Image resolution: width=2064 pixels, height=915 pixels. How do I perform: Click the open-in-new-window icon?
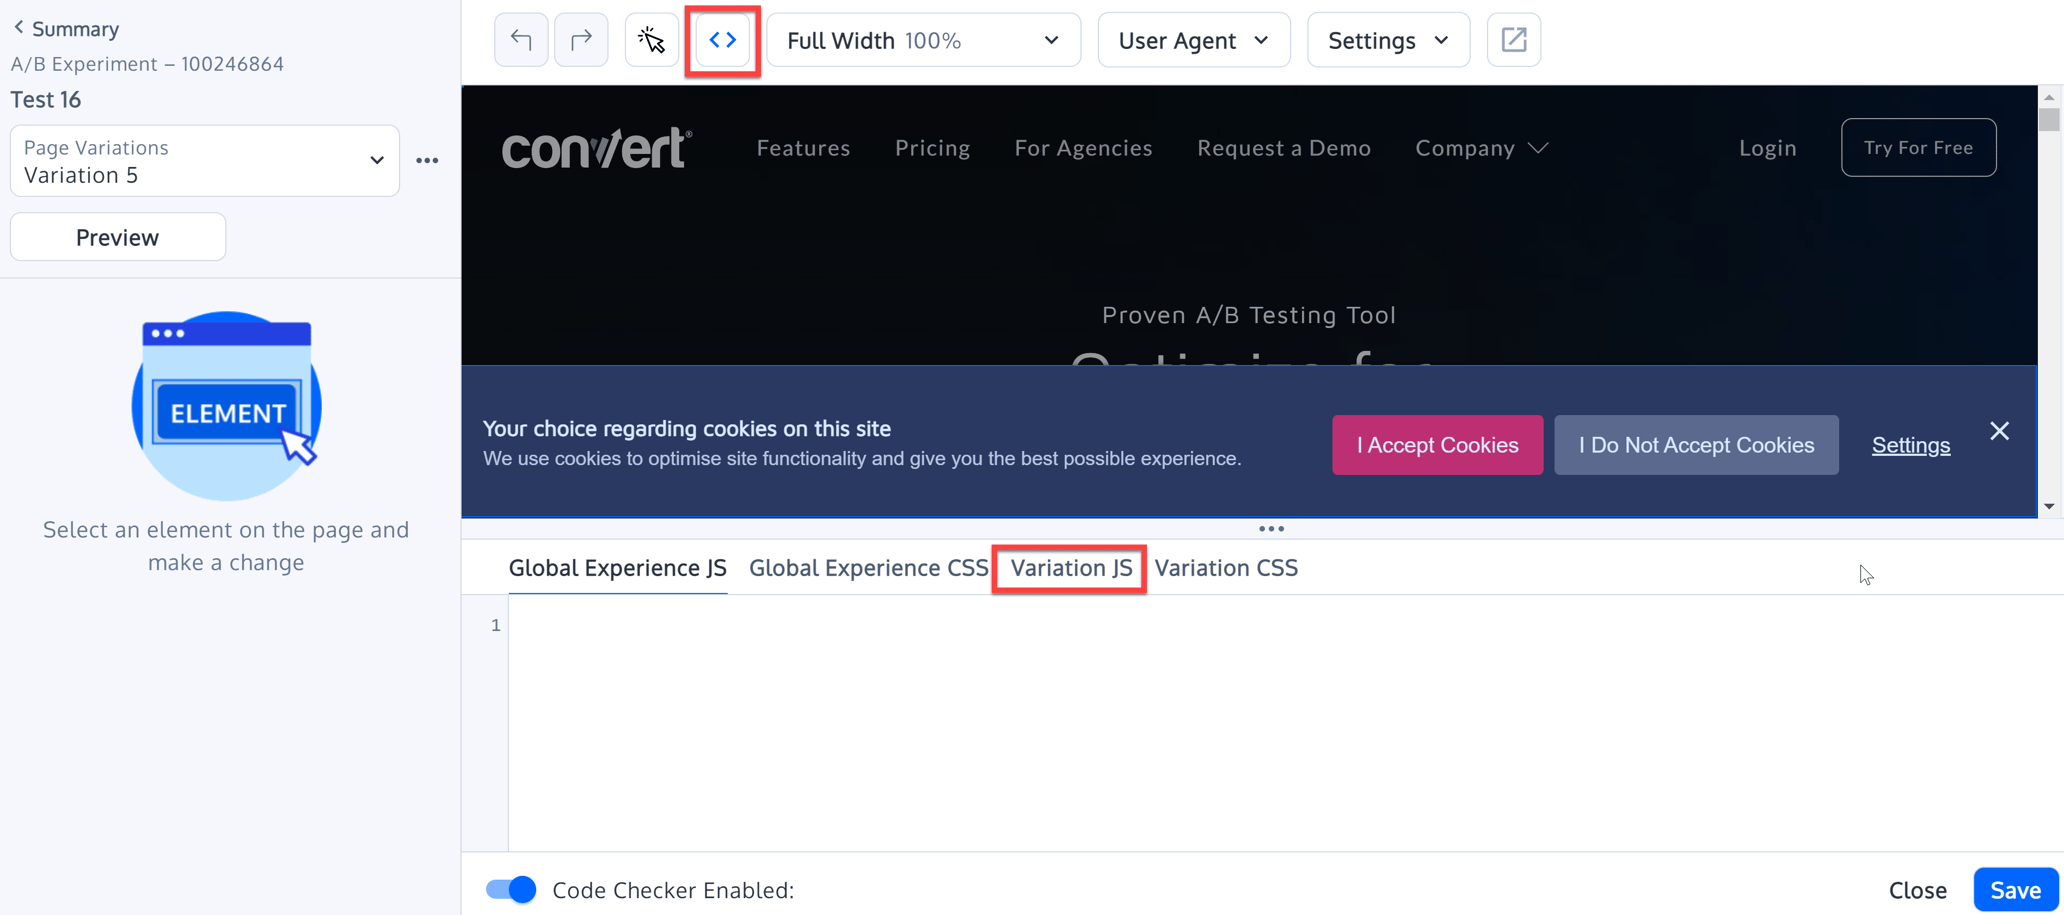pyautogui.click(x=1513, y=39)
